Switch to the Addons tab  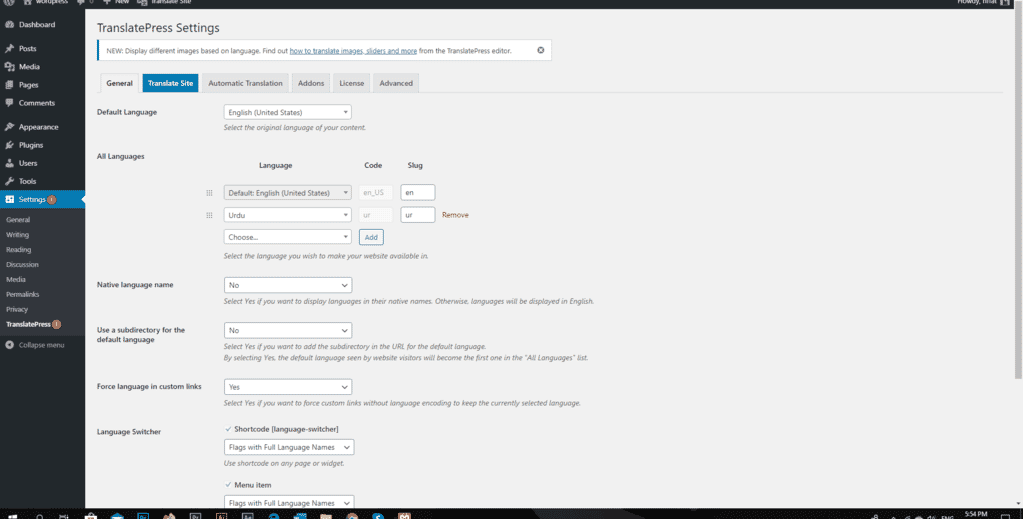pyautogui.click(x=311, y=83)
